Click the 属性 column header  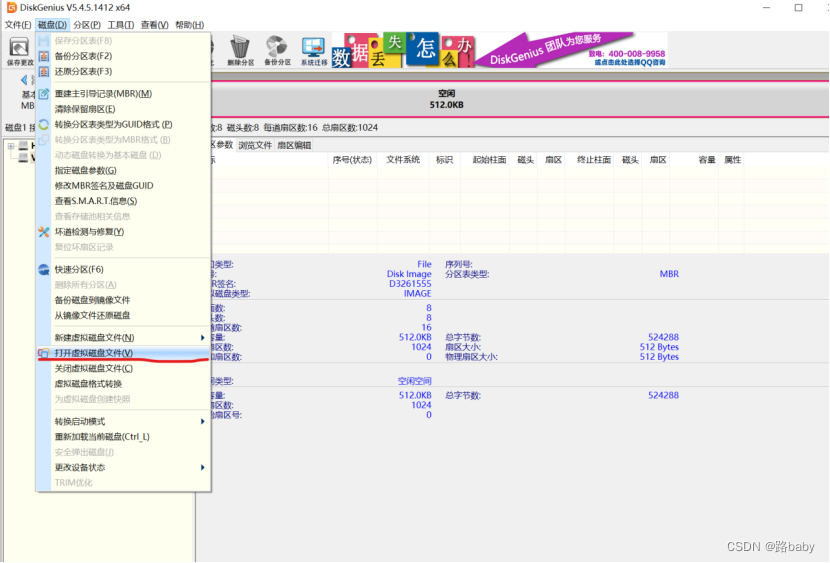[733, 159]
